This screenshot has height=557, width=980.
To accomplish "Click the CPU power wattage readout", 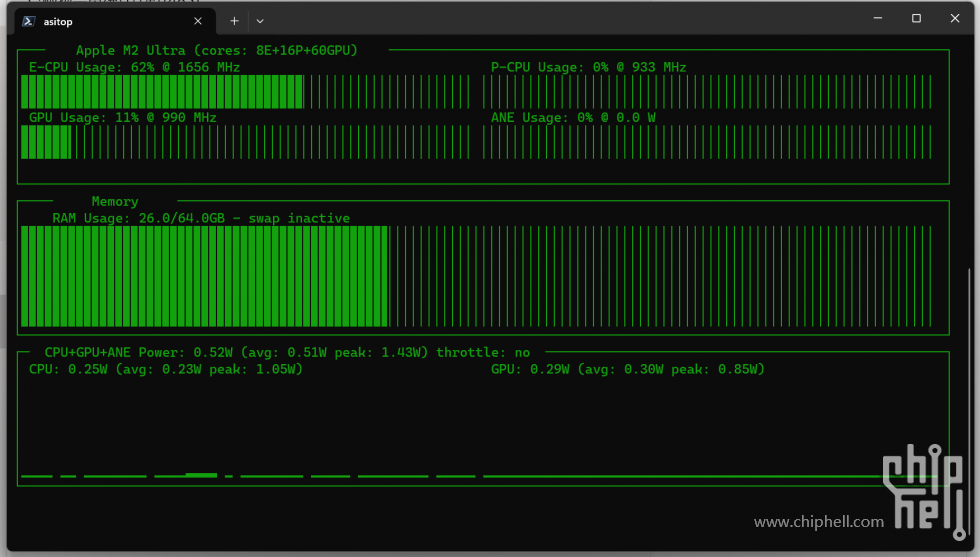I will click(166, 369).
